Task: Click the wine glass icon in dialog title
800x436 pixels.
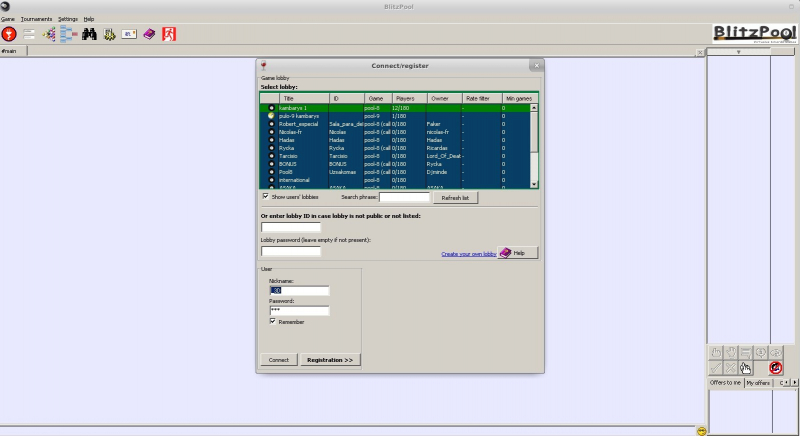Action: [x=264, y=65]
